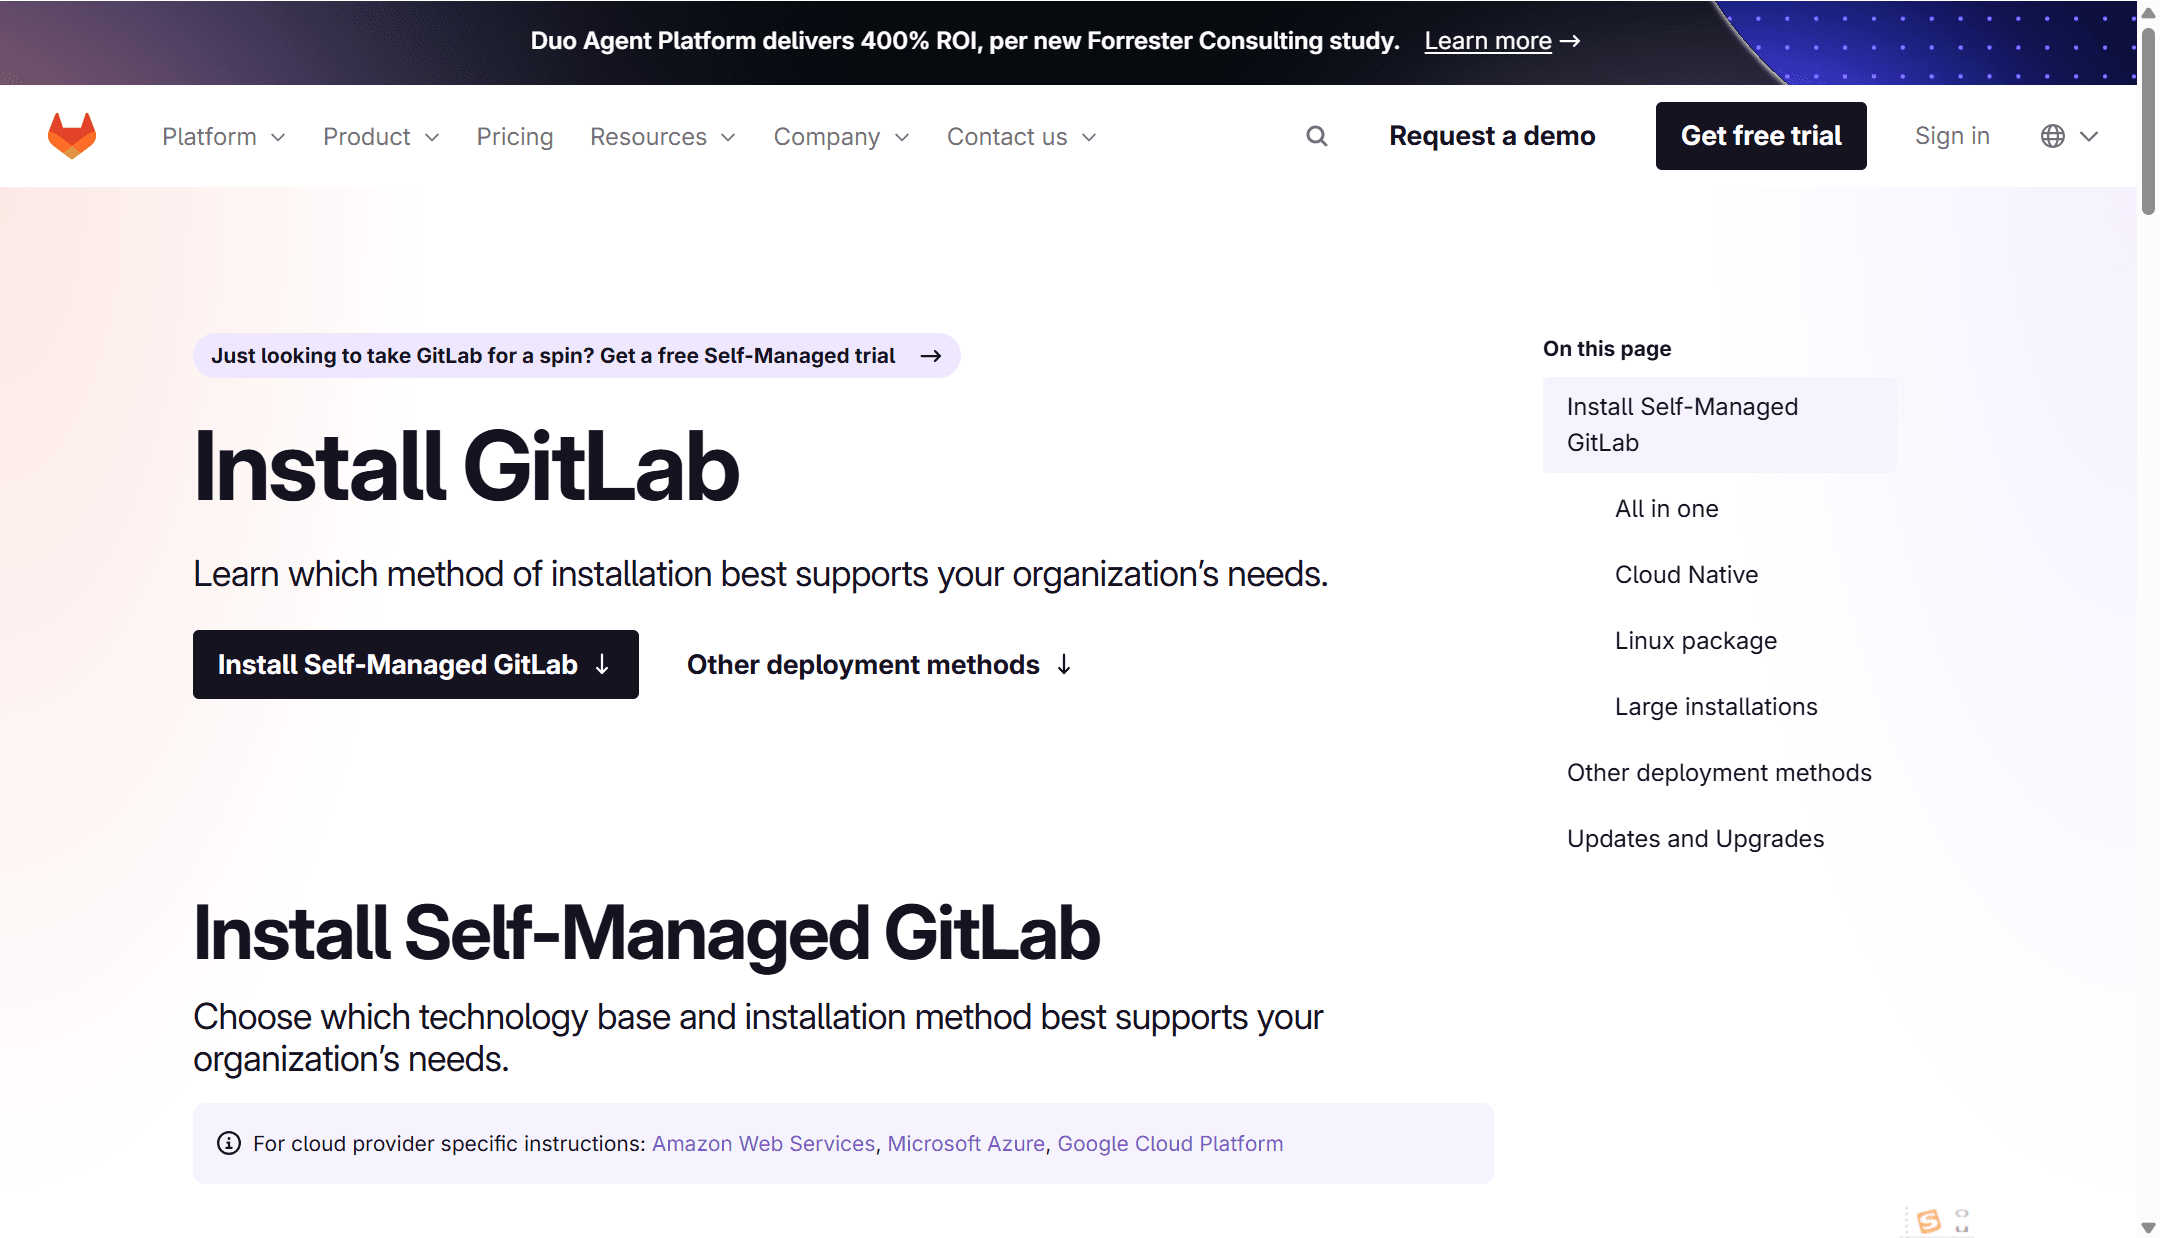This screenshot has width=2160, height=1238.
Task: Jump to Other deployment methods button
Action: click(880, 665)
